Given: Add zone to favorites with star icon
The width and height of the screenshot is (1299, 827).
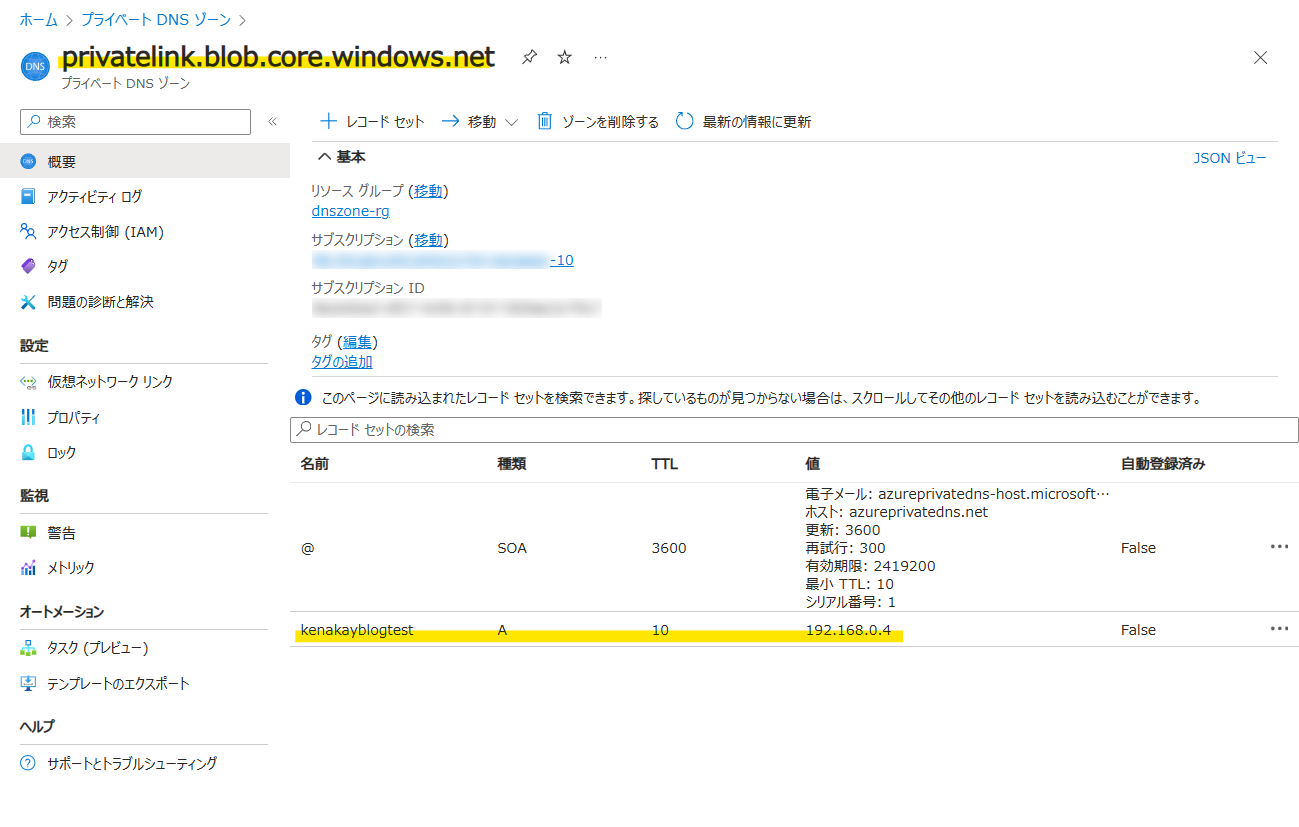Looking at the screenshot, I should [x=564, y=58].
